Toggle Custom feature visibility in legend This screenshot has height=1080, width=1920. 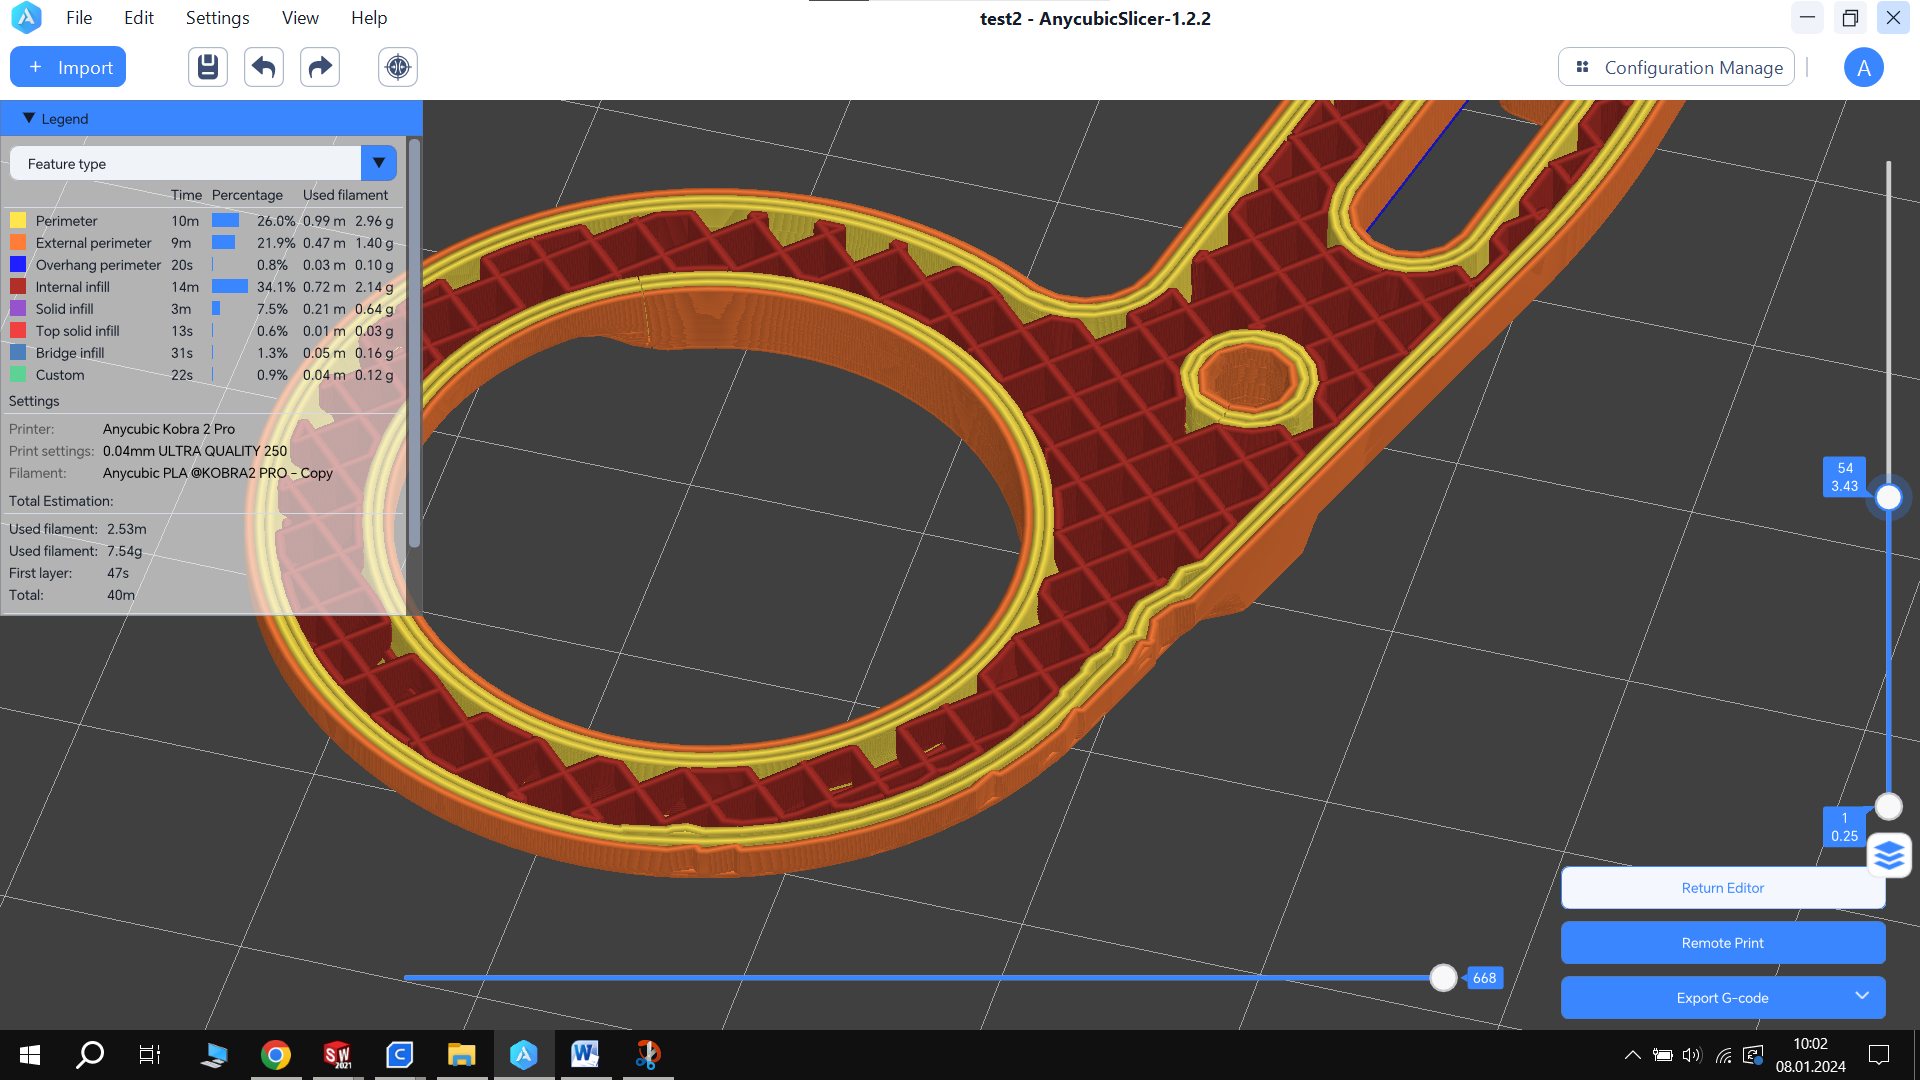tap(18, 375)
